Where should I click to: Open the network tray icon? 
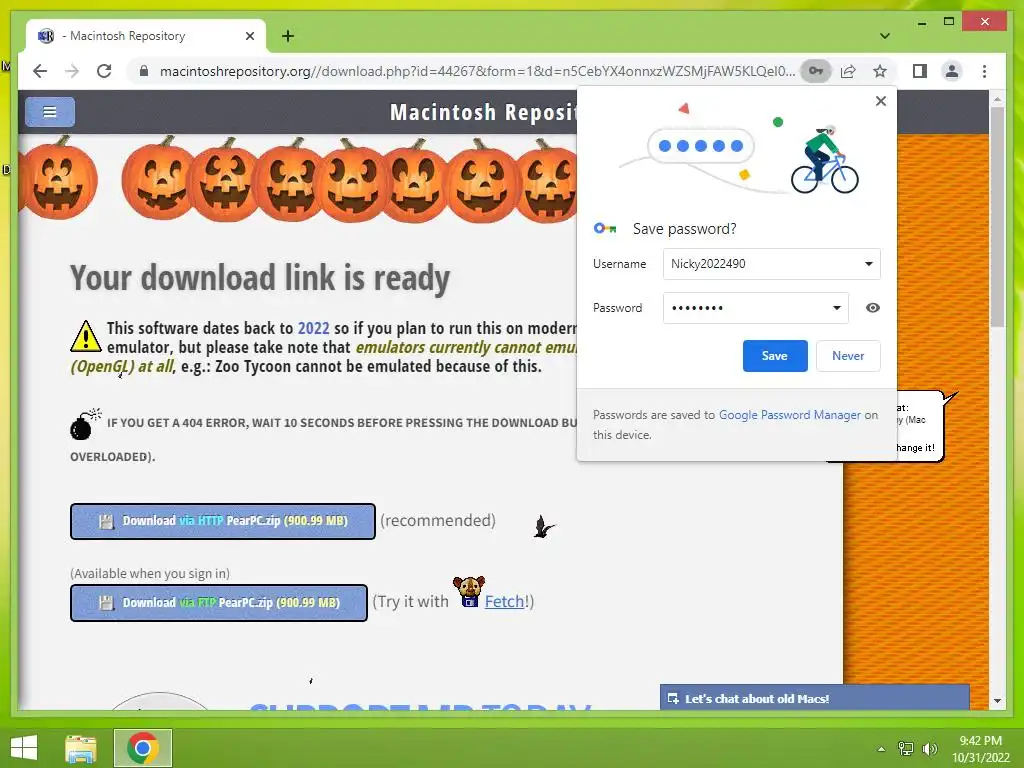905,748
